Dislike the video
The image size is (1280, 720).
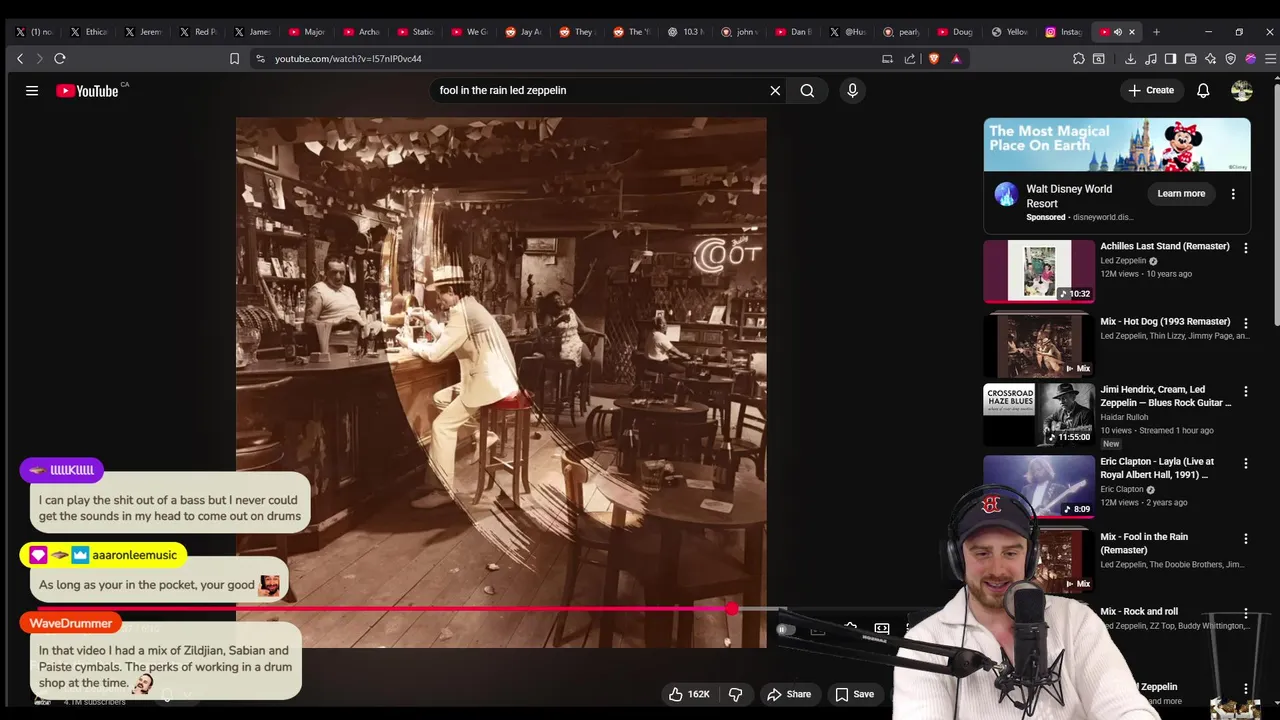click(736, 694)
